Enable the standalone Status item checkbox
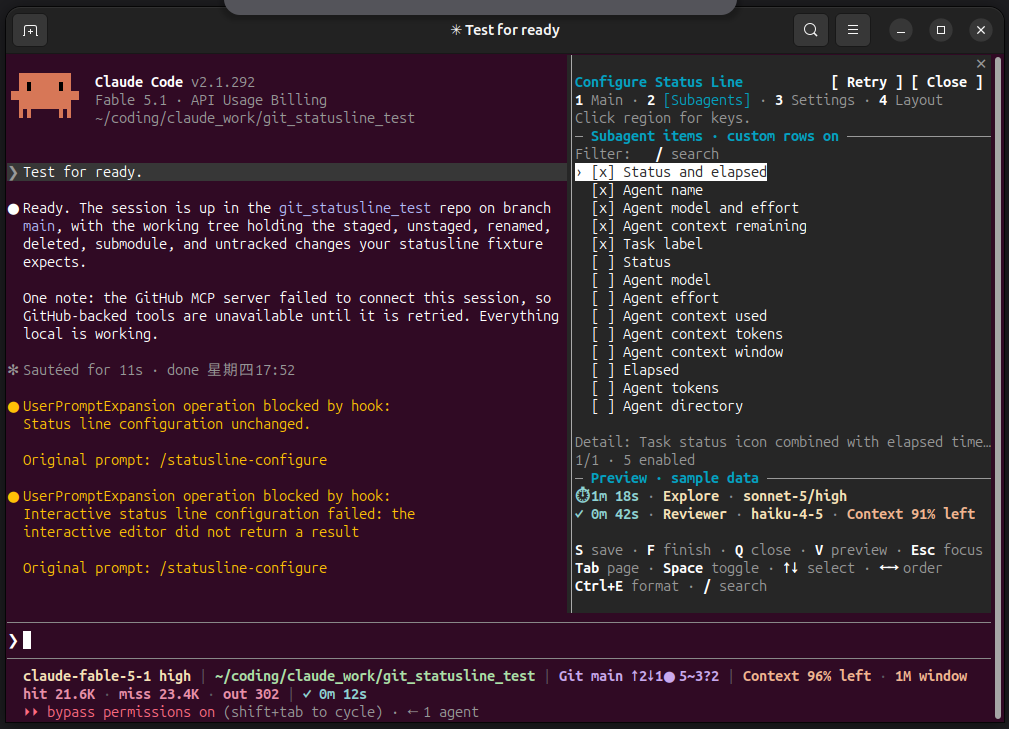1009x729 pixels. click(x=603, y=263)
